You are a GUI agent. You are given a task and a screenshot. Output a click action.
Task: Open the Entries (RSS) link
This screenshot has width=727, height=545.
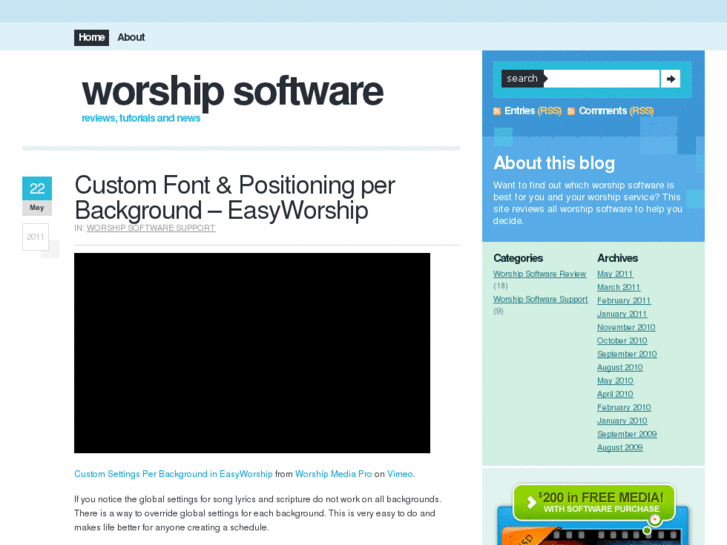click(533, 111)
